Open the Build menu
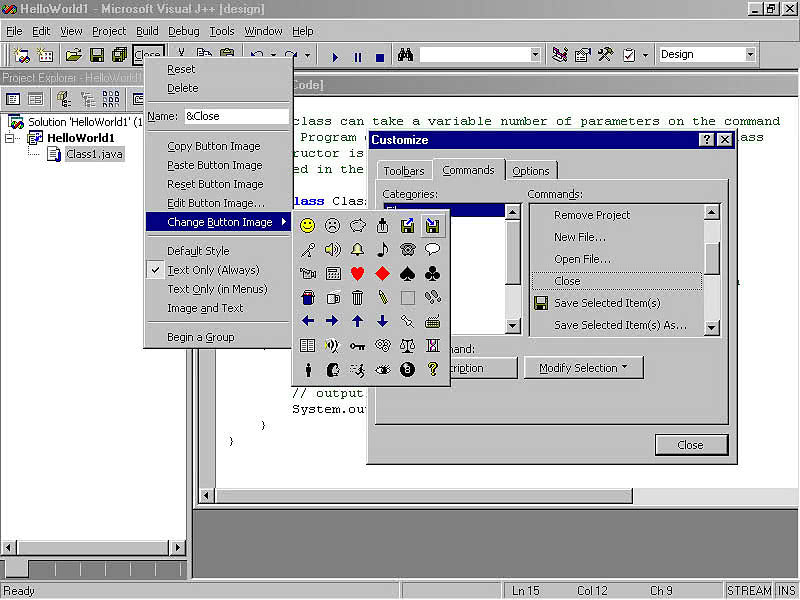The image size is (800, 600). point(147,31)
